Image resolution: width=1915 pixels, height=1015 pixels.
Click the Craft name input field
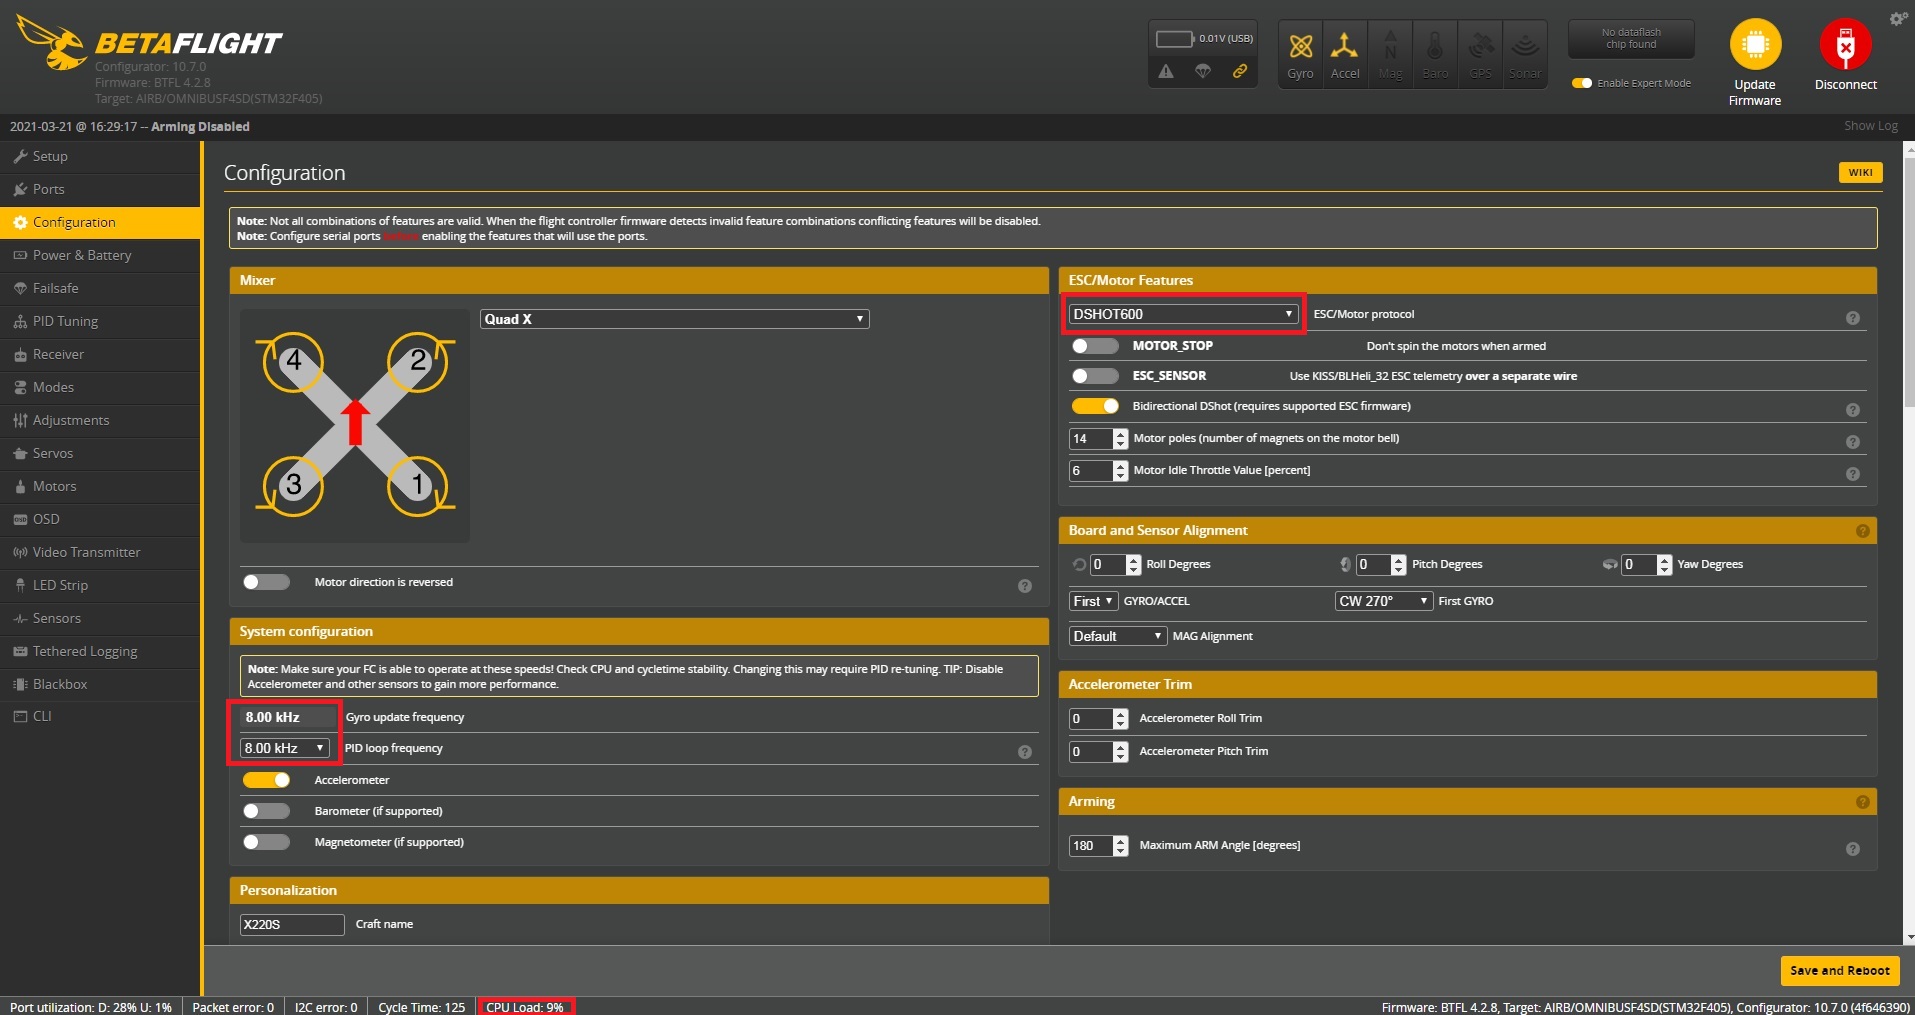coord(292,924)
